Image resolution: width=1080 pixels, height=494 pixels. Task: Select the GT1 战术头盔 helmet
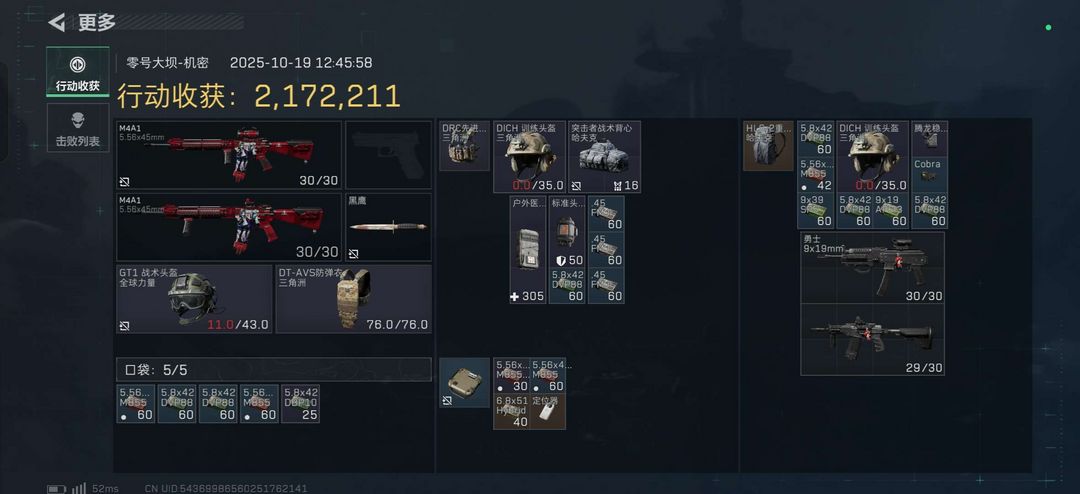pos(194,299)
